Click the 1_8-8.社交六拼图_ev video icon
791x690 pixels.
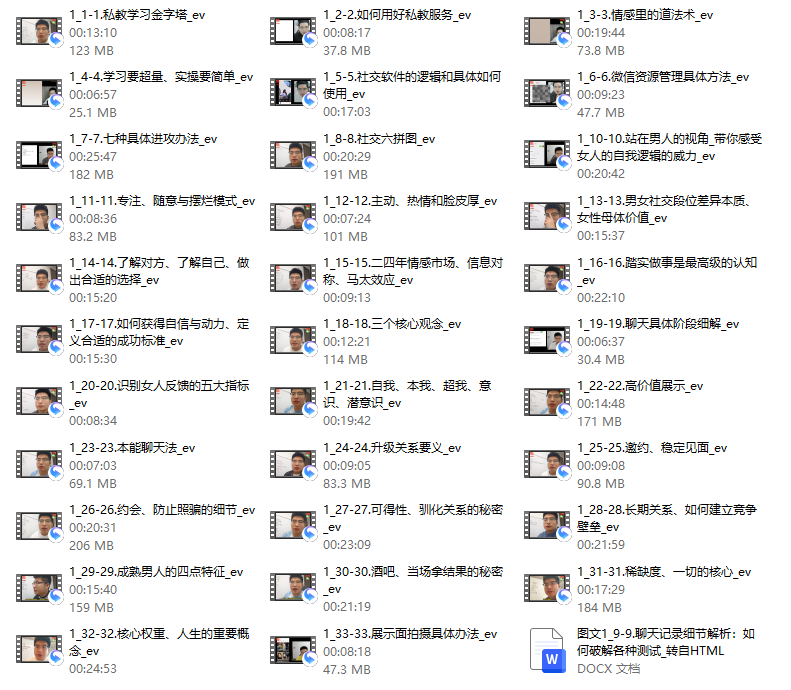pos(293,156)
